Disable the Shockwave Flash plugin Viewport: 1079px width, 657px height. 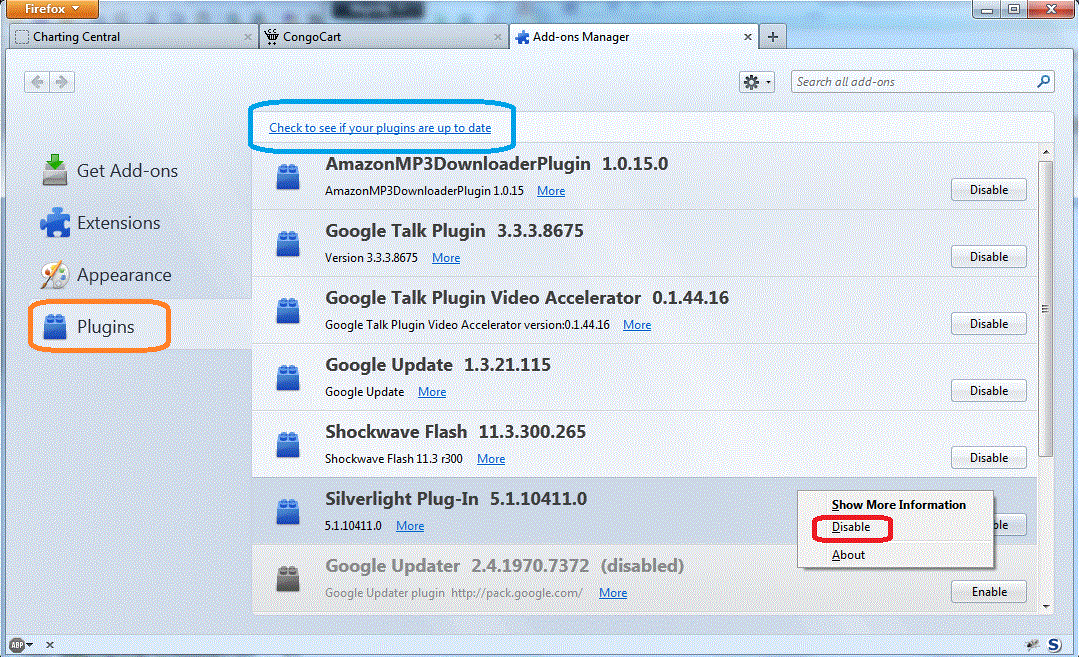(x=989, y=457)
